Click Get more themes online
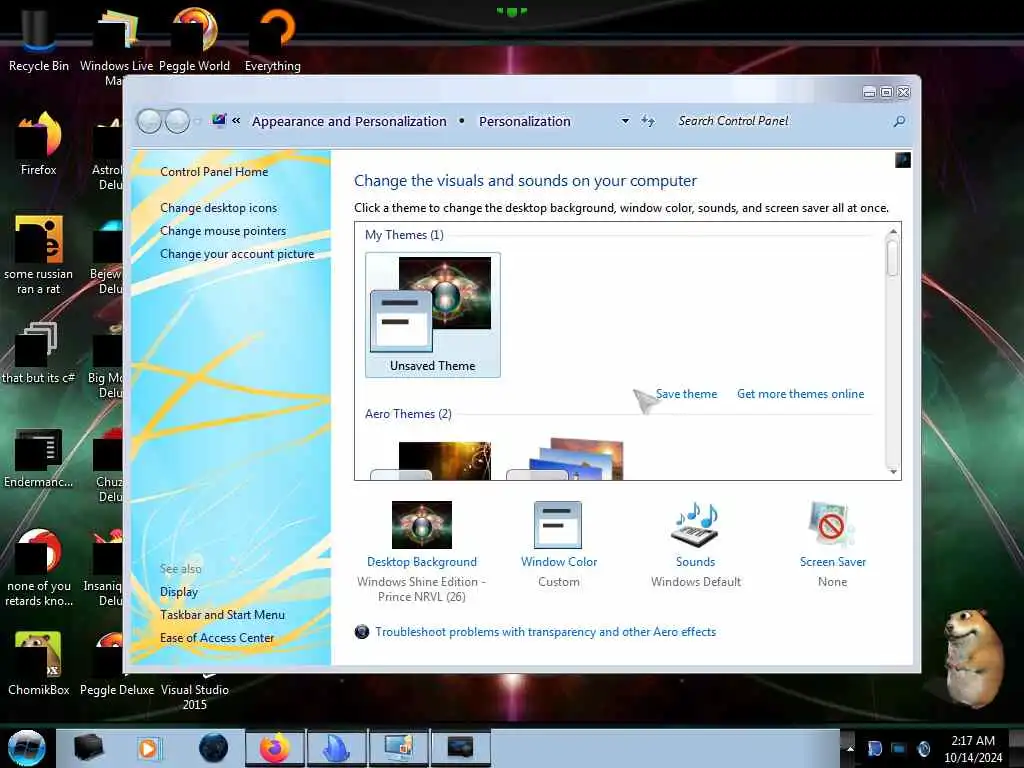The image size is (1024, 768). tap(800, 394)
